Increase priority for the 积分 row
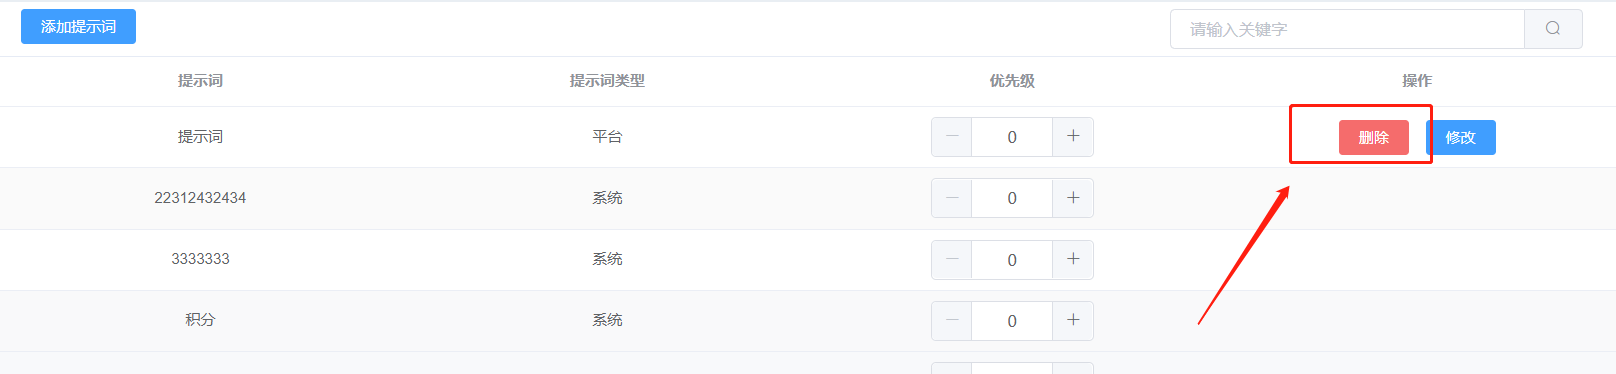The width and height of the screenshot is (1616, 374). point(1073,321)
